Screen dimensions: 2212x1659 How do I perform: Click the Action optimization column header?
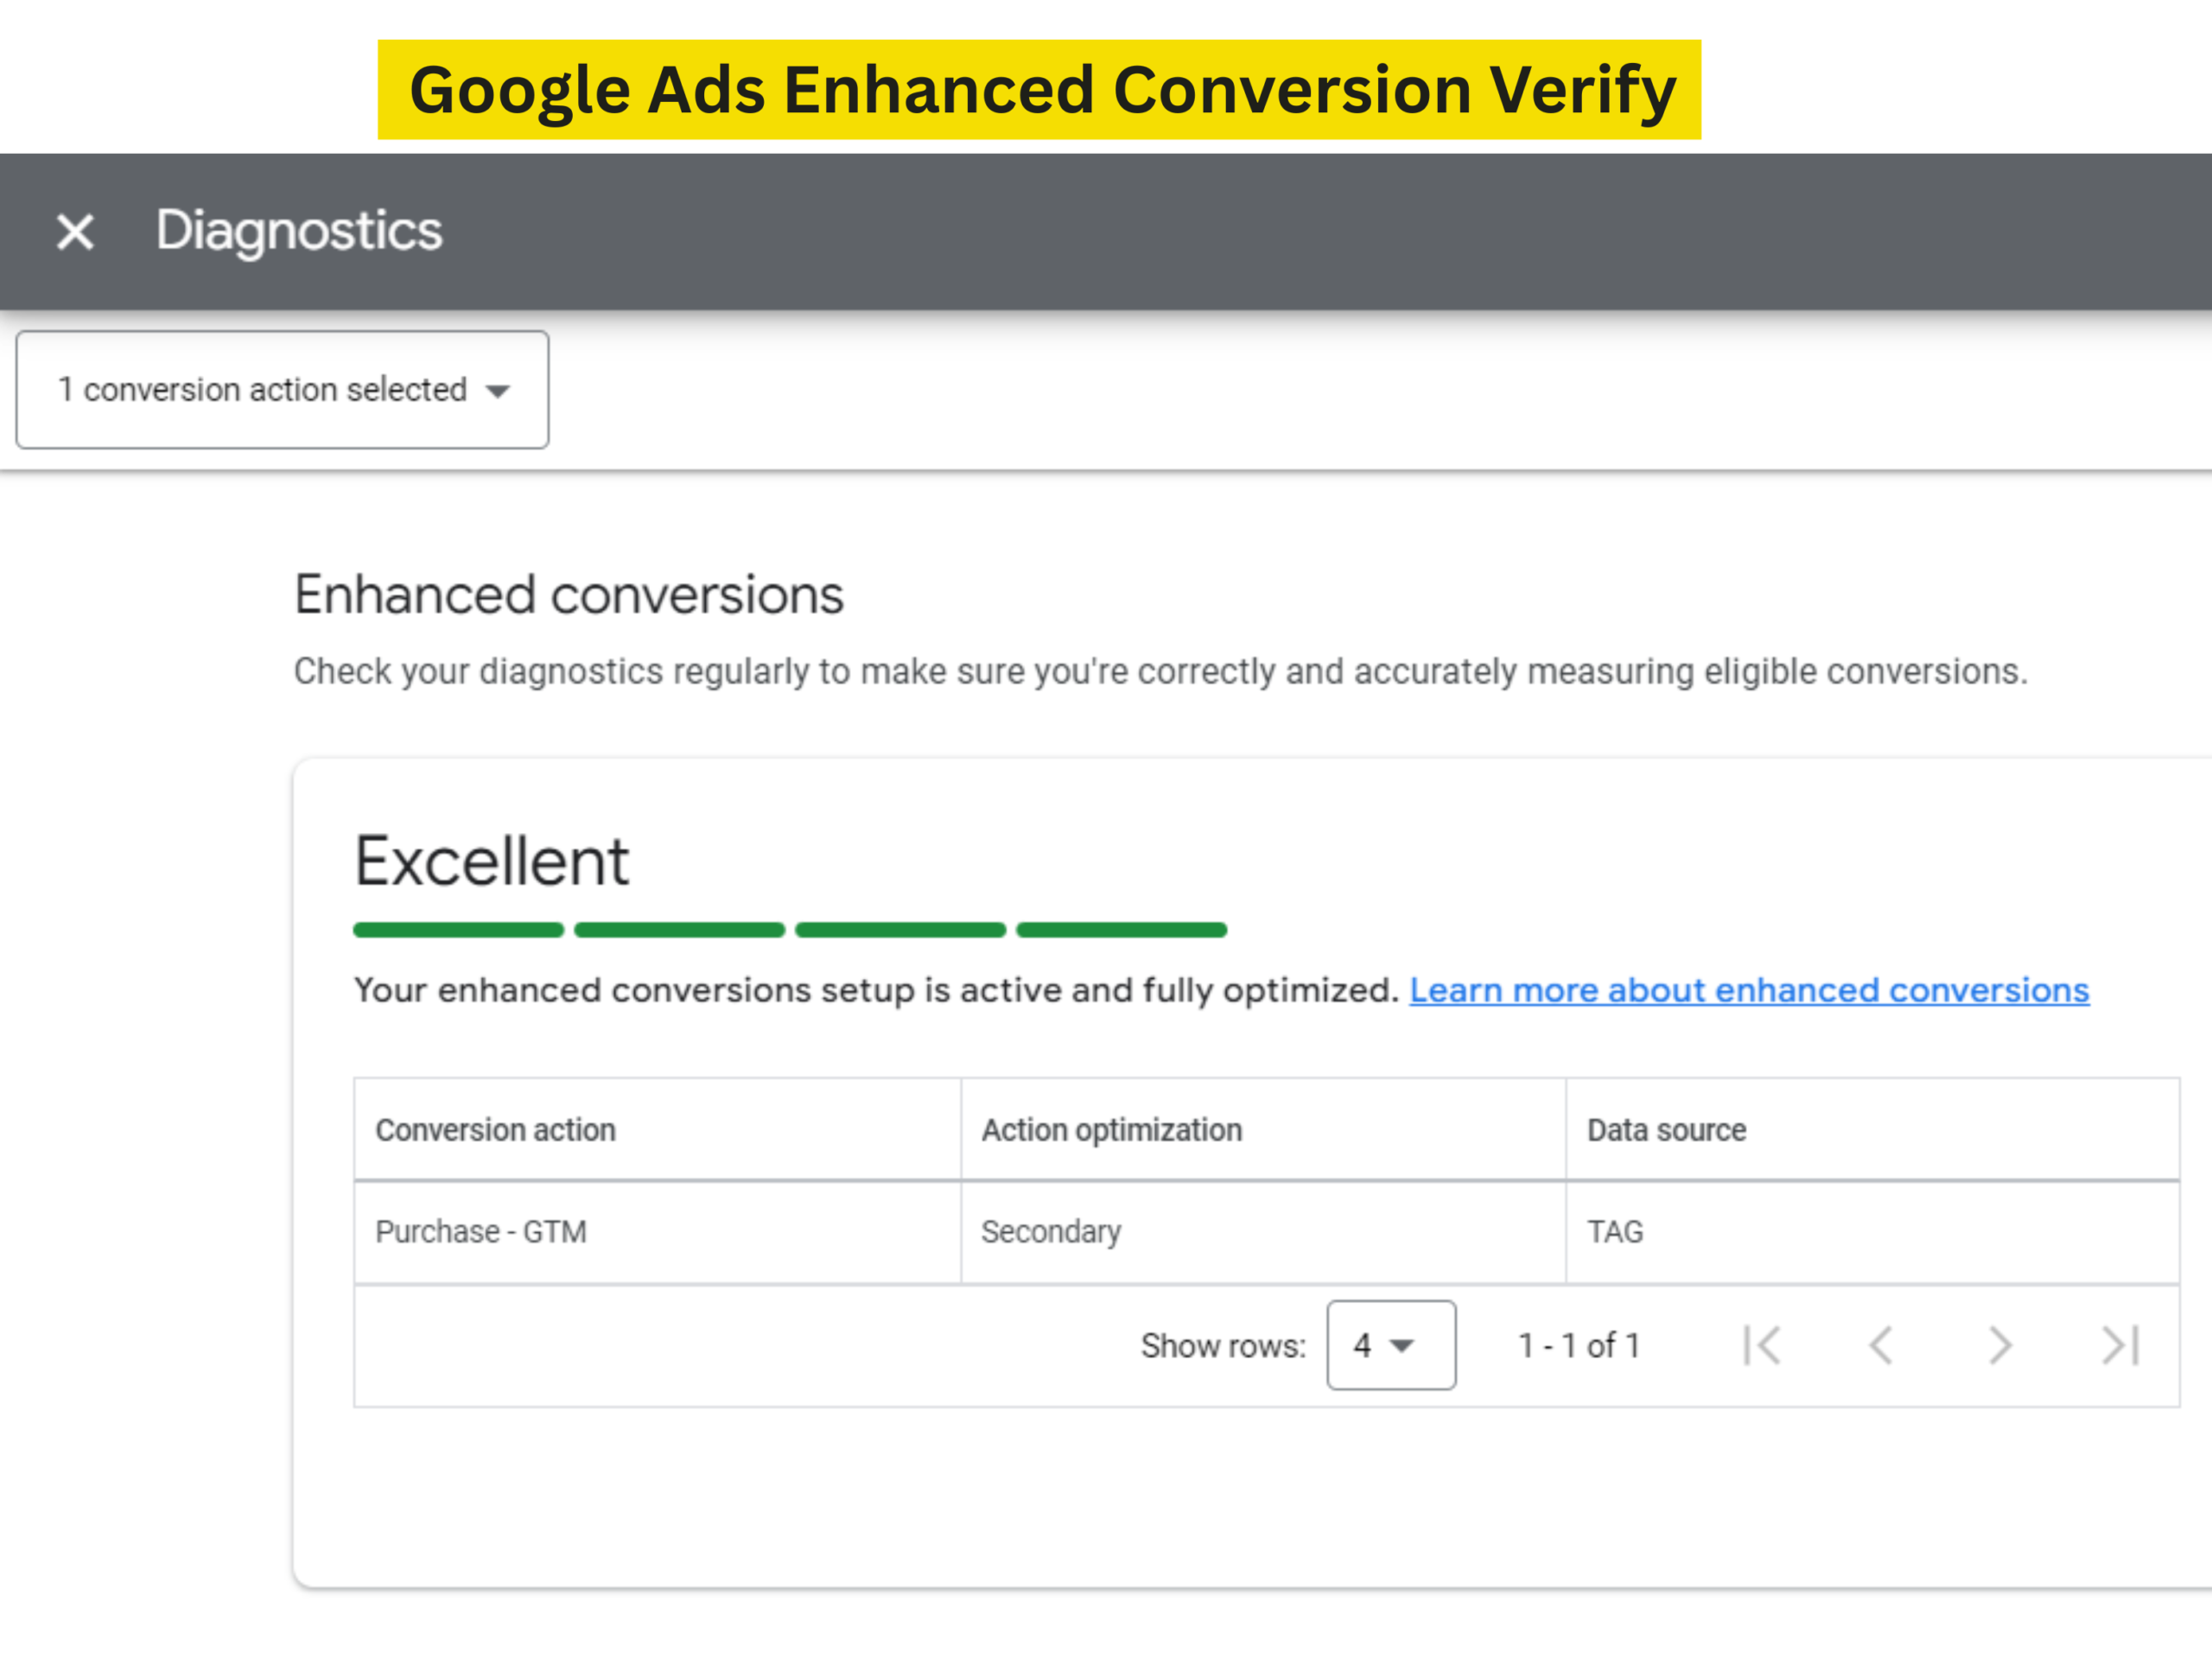[1111, 1130]
